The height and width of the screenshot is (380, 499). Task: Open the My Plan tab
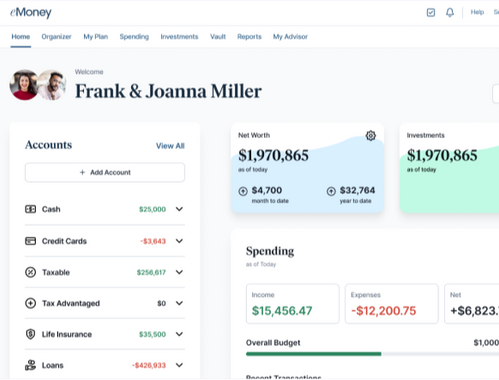(x=96, y=37)
